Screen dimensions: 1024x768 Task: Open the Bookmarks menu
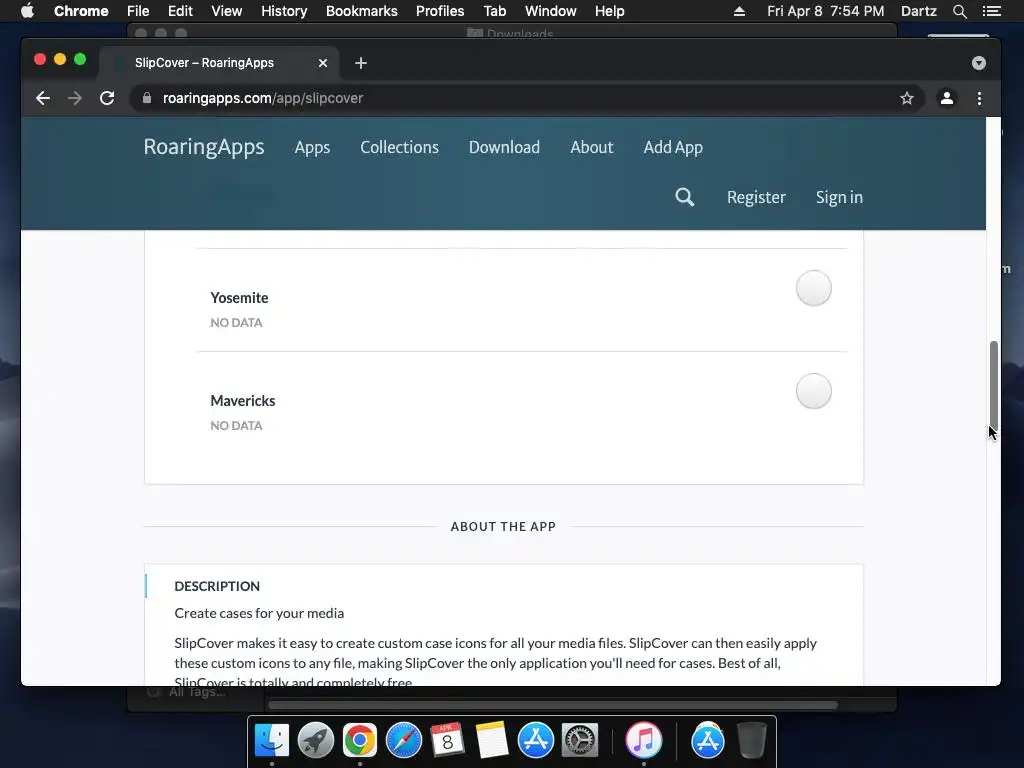(361, 11)
